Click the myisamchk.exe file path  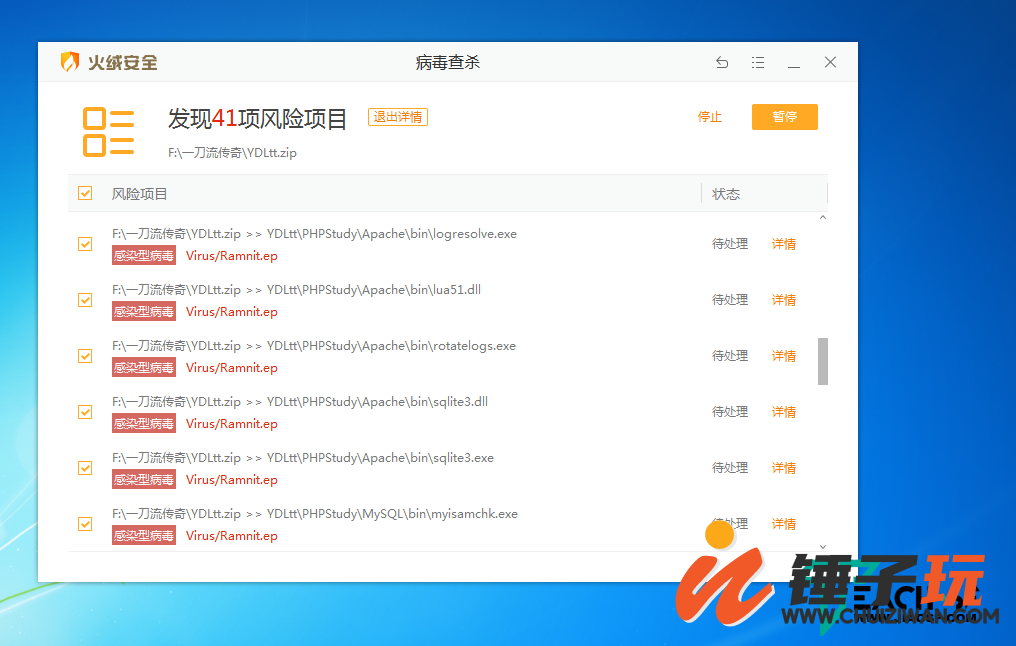pos(315,514)
